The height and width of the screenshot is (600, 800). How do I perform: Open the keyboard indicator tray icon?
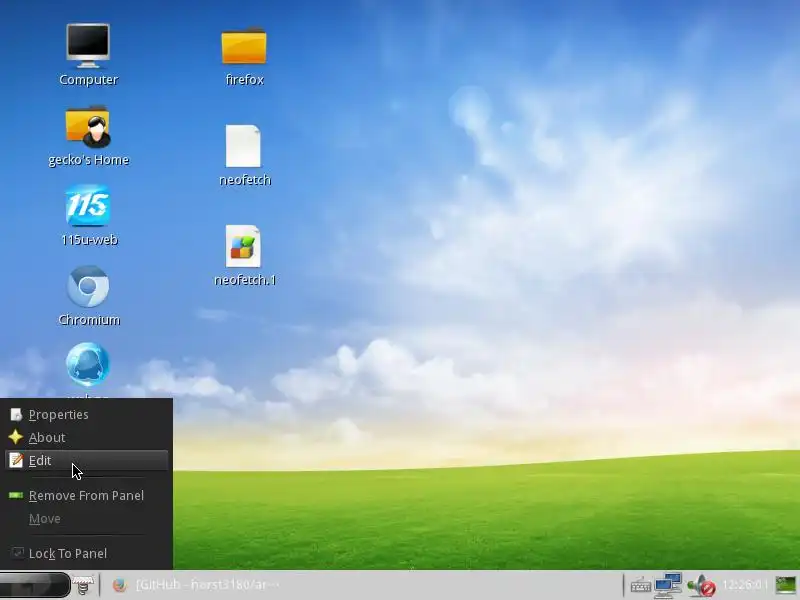pyautogui.click(x=640, y=586)
